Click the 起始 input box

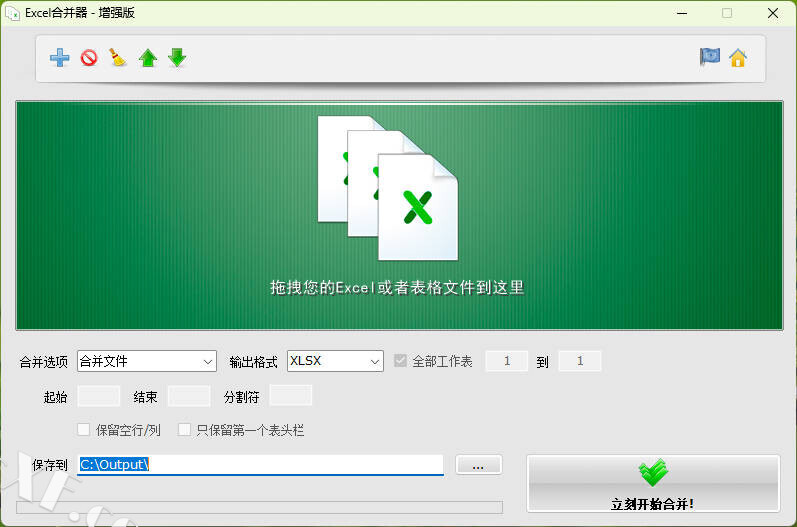(x=98, y=396)
